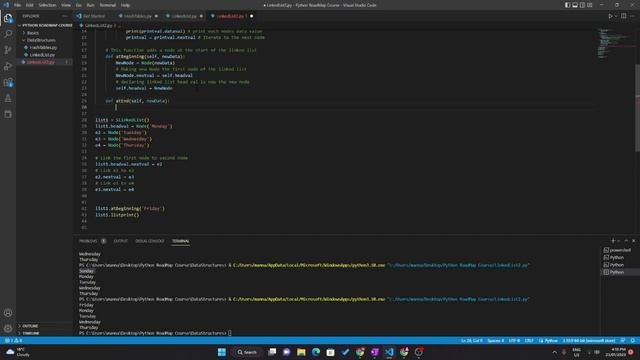Image resolution: width=640 pixels, height=360 pixels.
Task: Open the Run menu
Action: (90, 5)
